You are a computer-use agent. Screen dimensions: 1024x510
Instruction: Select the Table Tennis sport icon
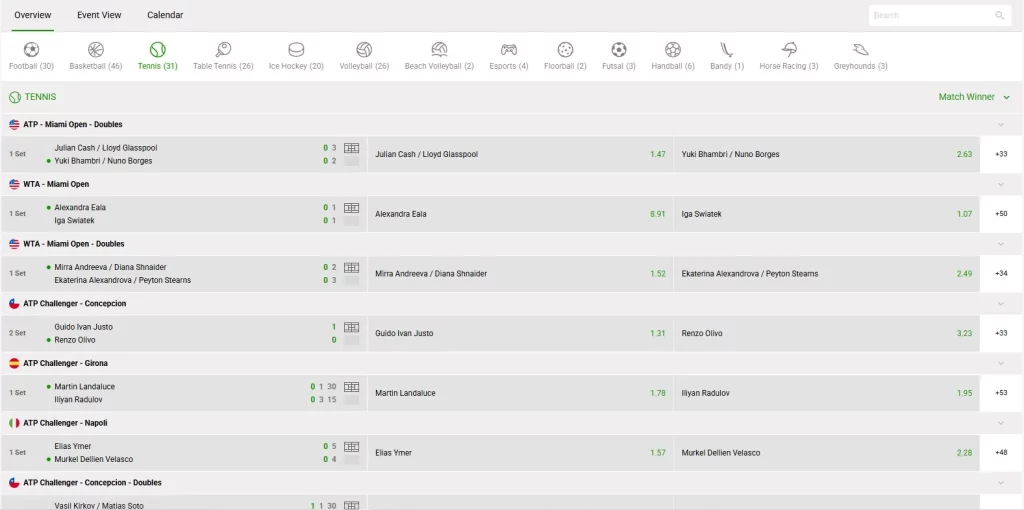pyautogui.click(x=223, y=50)
